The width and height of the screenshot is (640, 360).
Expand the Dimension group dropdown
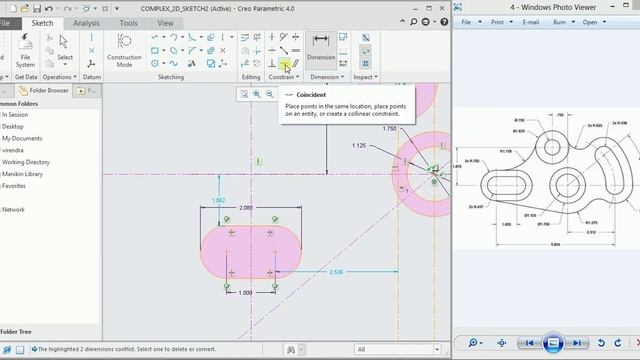coord(327,77)
